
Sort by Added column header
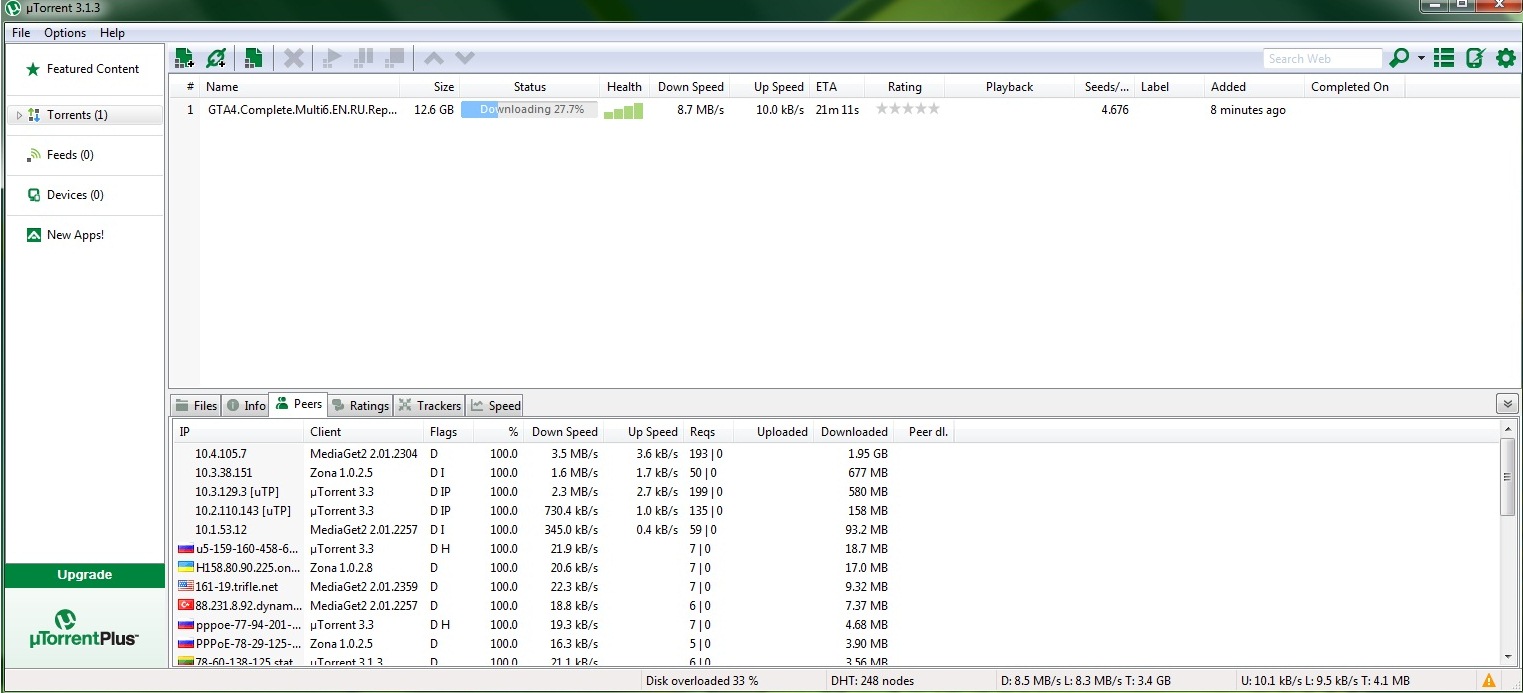click(1254, 87)
